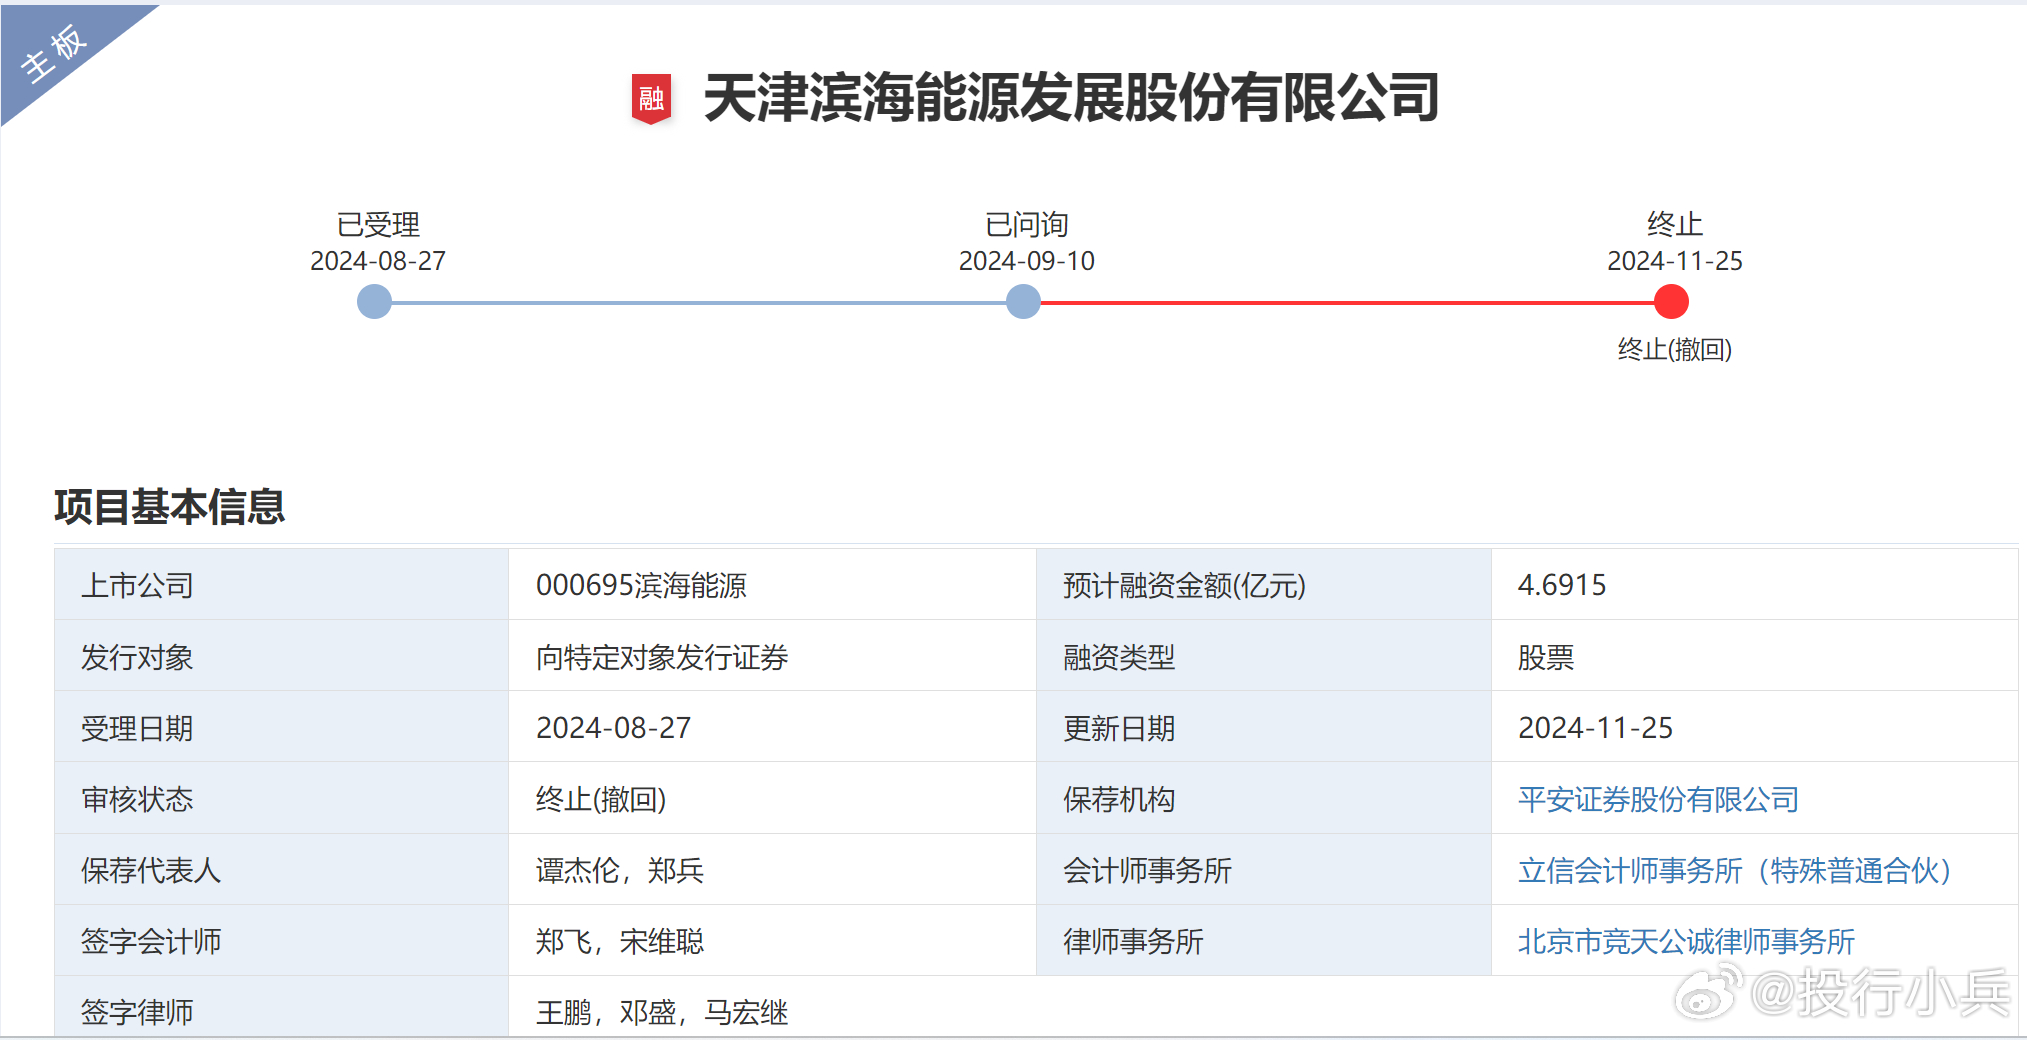Select the 已受理 timeline dot

374,301
